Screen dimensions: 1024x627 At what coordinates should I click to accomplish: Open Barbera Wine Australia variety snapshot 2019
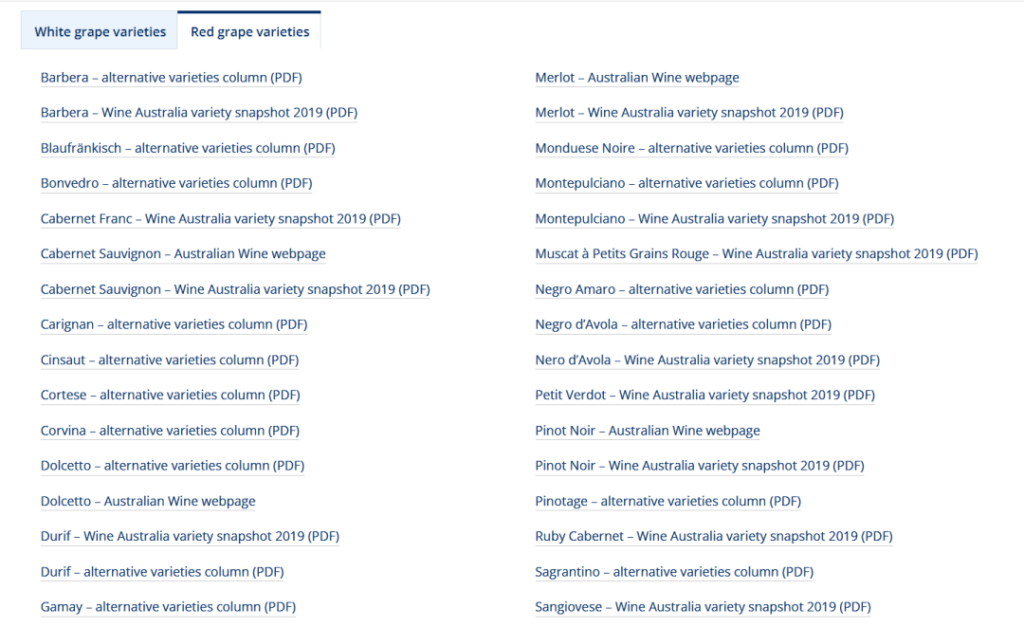tap(199, 113)
